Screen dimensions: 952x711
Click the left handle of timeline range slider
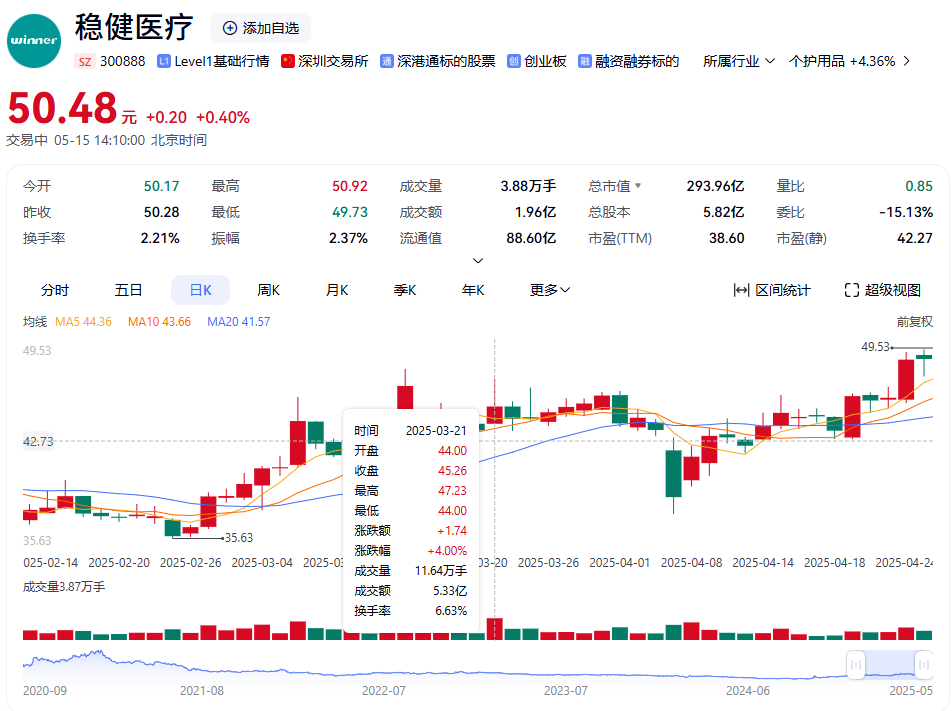(855, 664)
